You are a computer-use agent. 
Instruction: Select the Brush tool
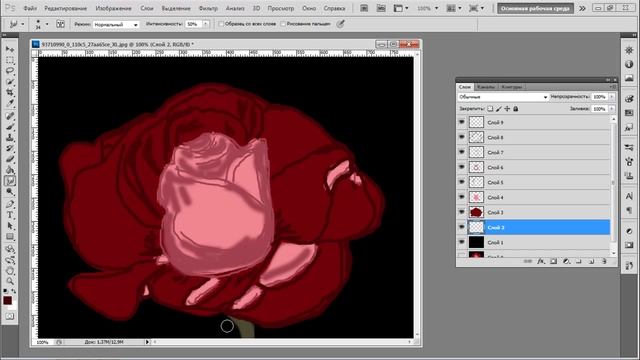coord(10,127)
